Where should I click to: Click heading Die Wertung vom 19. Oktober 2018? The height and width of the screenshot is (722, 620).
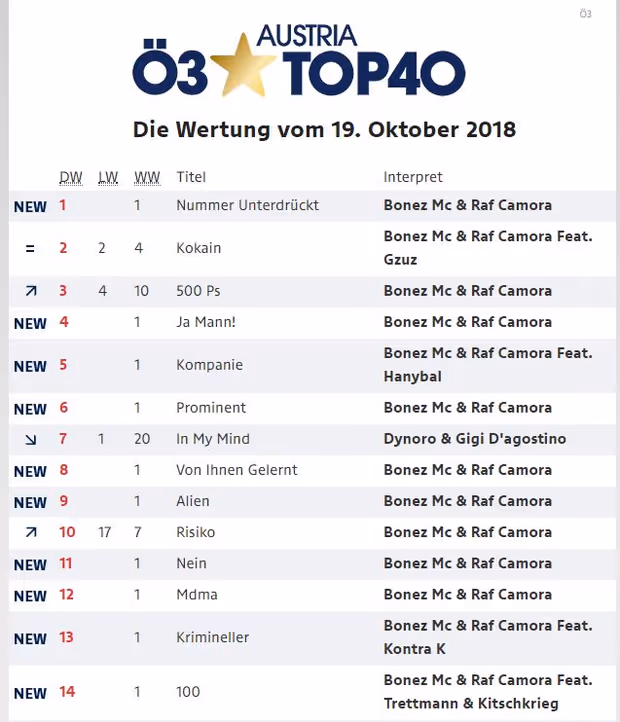[324, 130]
